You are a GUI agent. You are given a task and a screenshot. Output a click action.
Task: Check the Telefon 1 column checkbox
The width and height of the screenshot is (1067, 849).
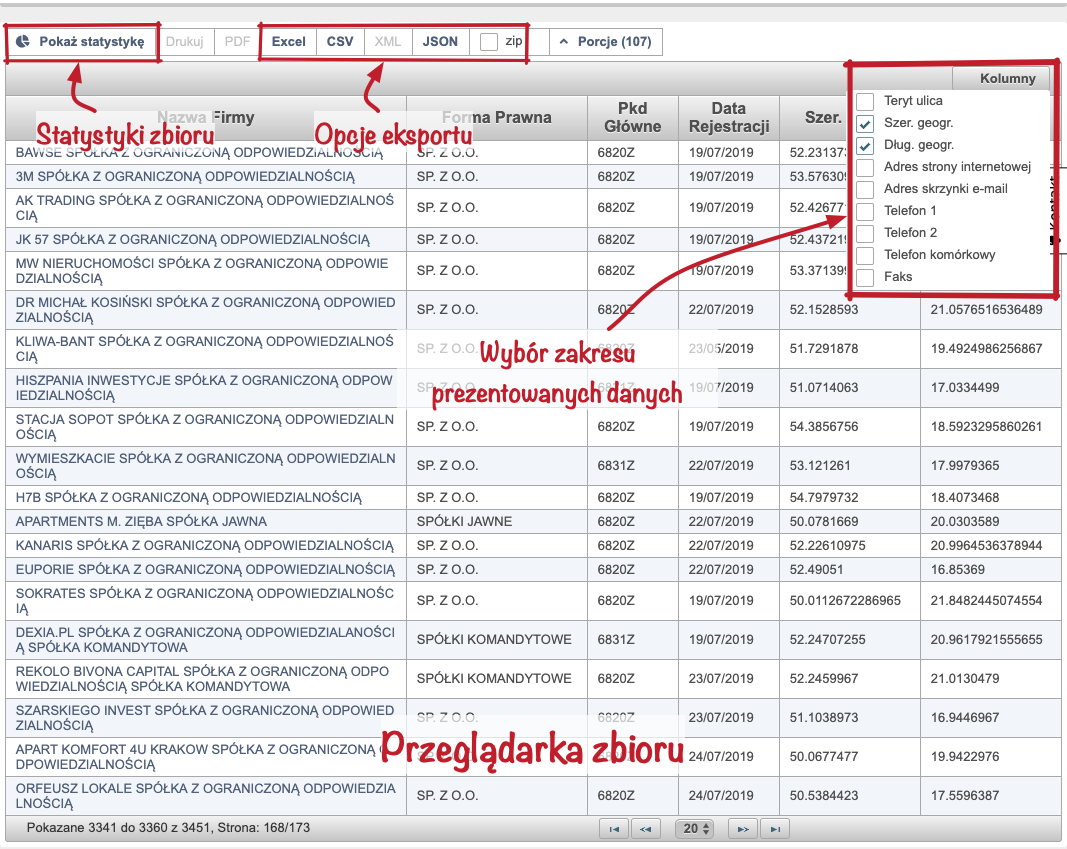pos(865,211)
